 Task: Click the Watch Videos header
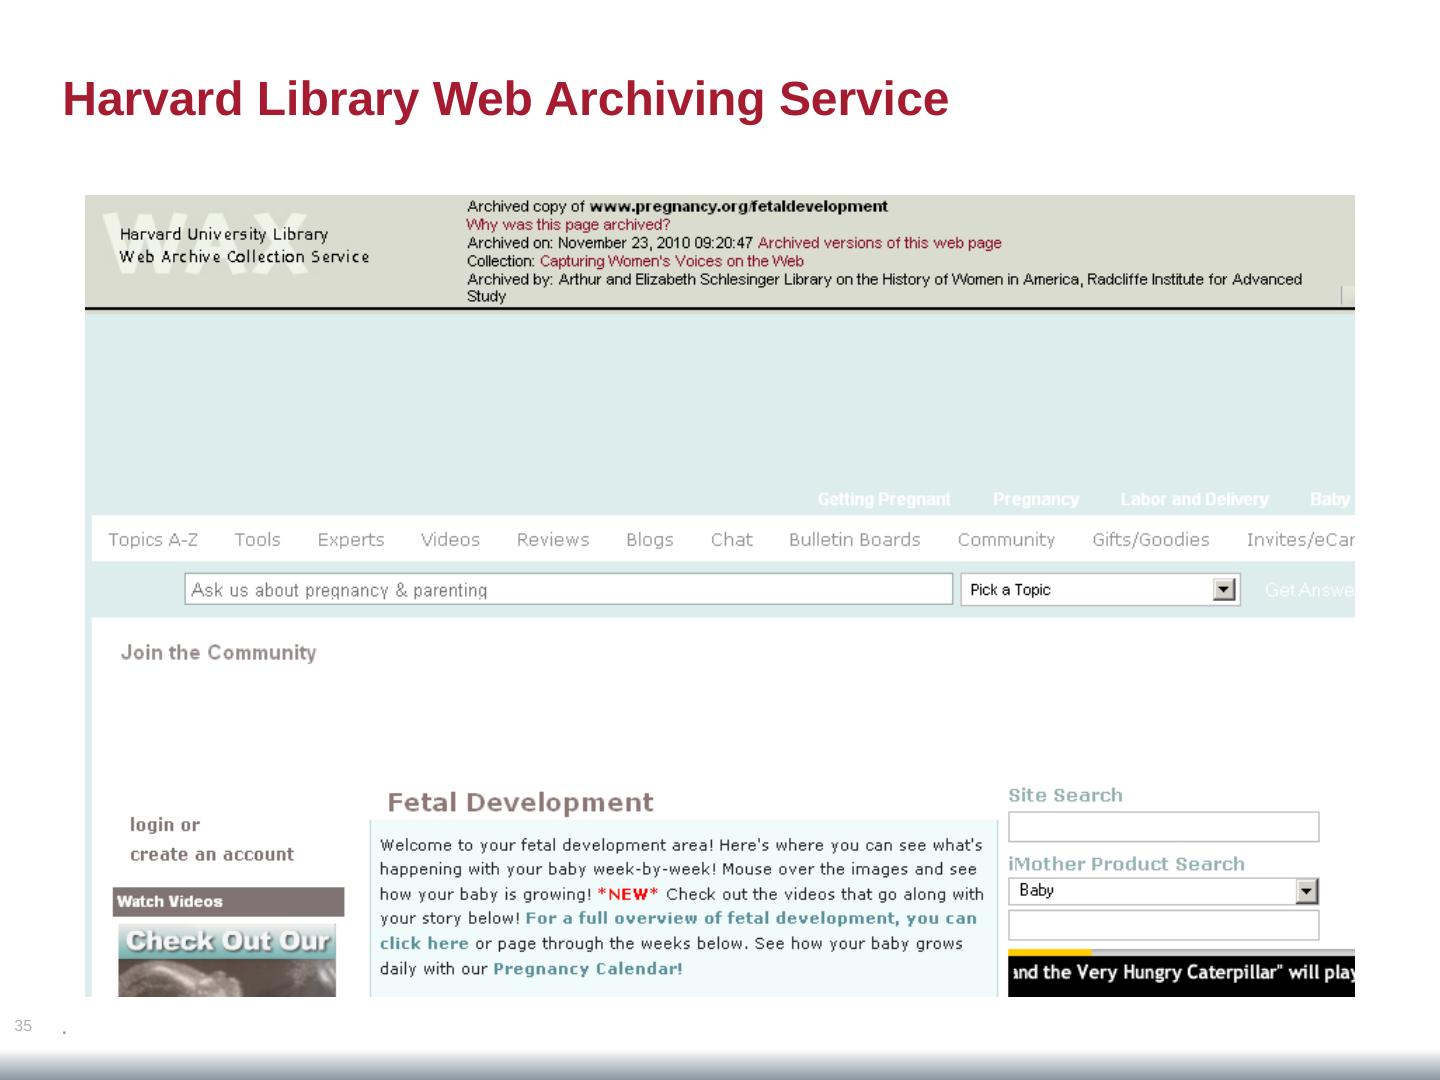coord(228,902)
